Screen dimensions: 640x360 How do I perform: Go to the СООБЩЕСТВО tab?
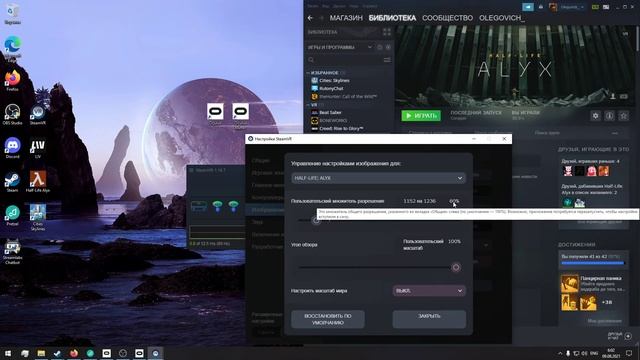tap(447, 18)
